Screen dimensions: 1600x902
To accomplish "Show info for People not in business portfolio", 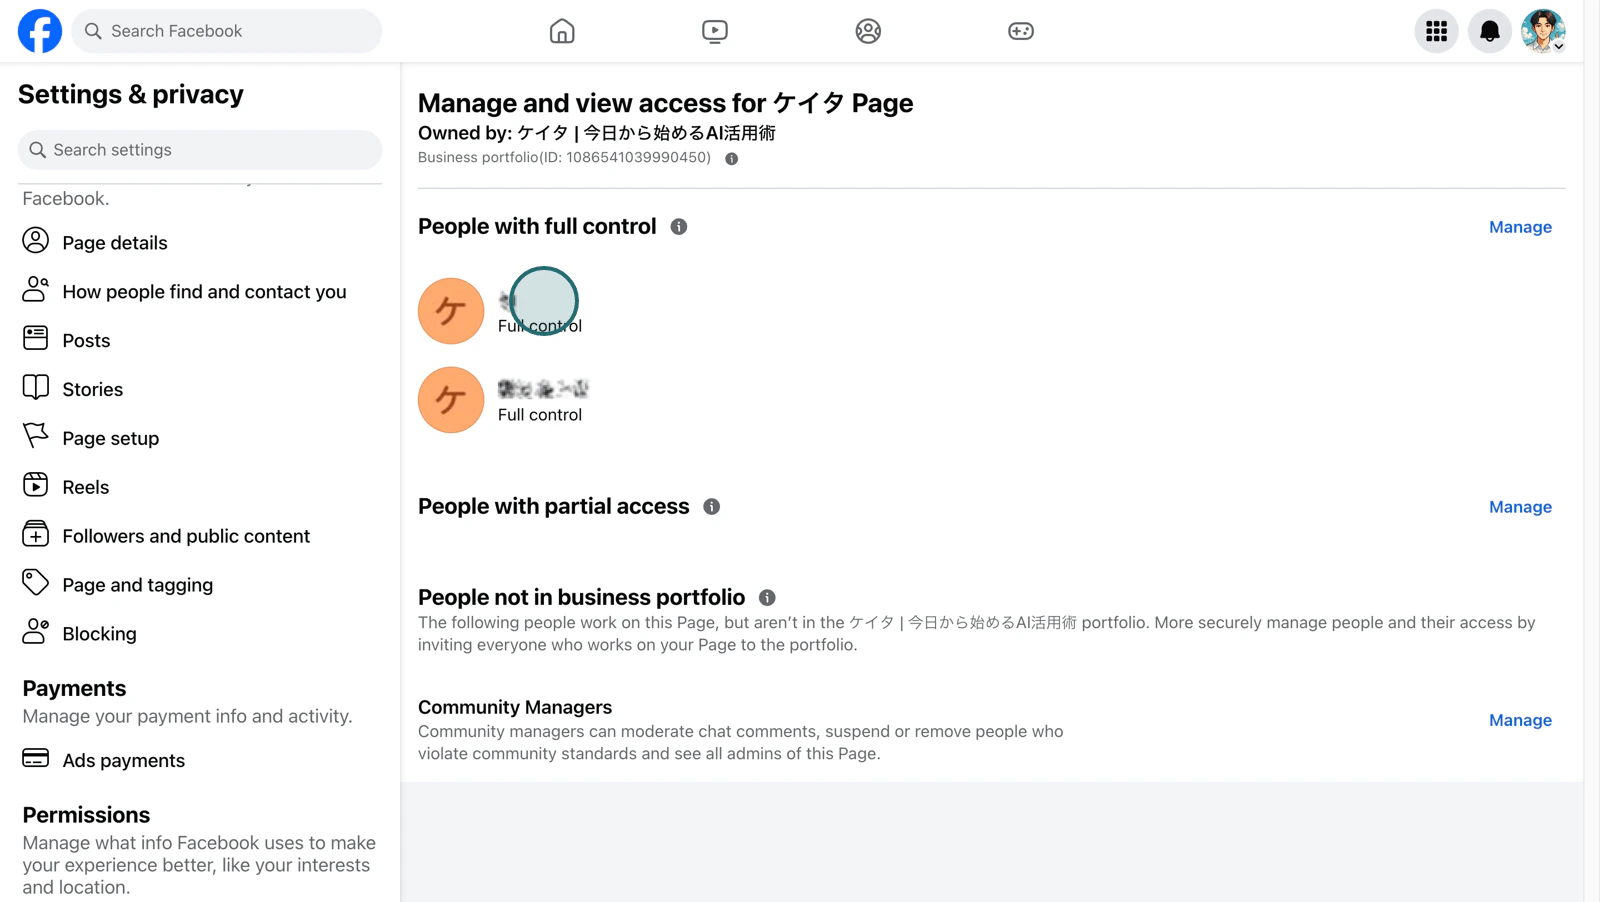I will (767, 598).
